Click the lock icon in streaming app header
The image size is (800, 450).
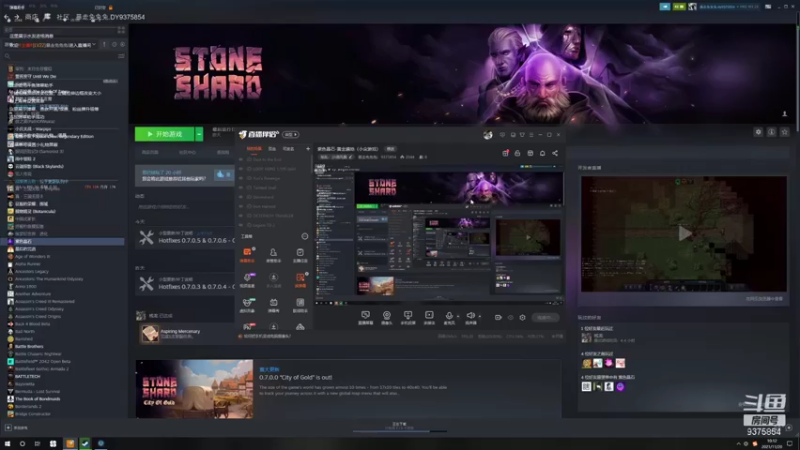(517, 153)
